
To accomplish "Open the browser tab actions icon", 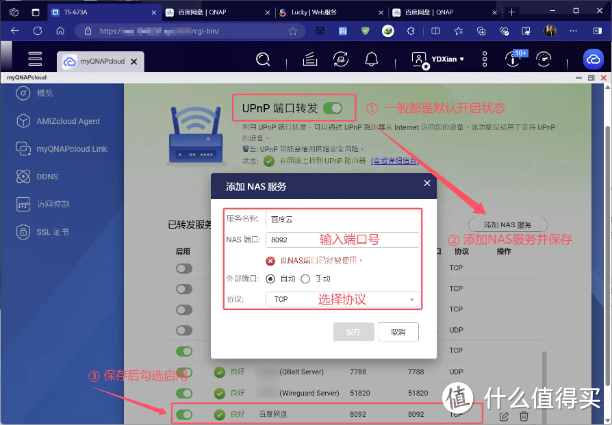I will 36,12.
